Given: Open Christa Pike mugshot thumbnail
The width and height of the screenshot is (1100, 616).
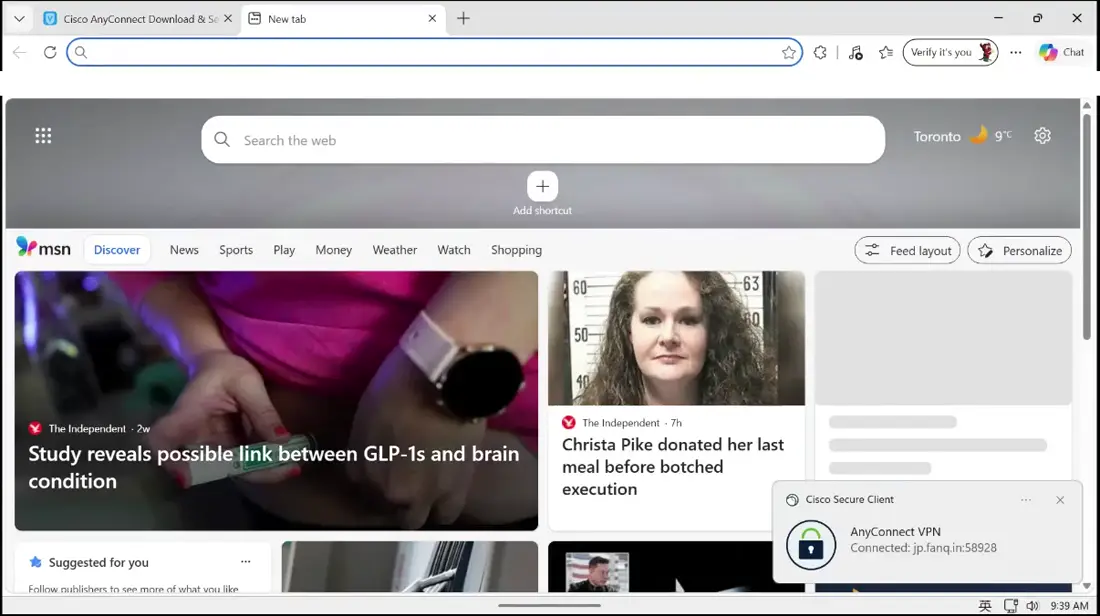Looking at the screenshot, I should coord(676,338).
